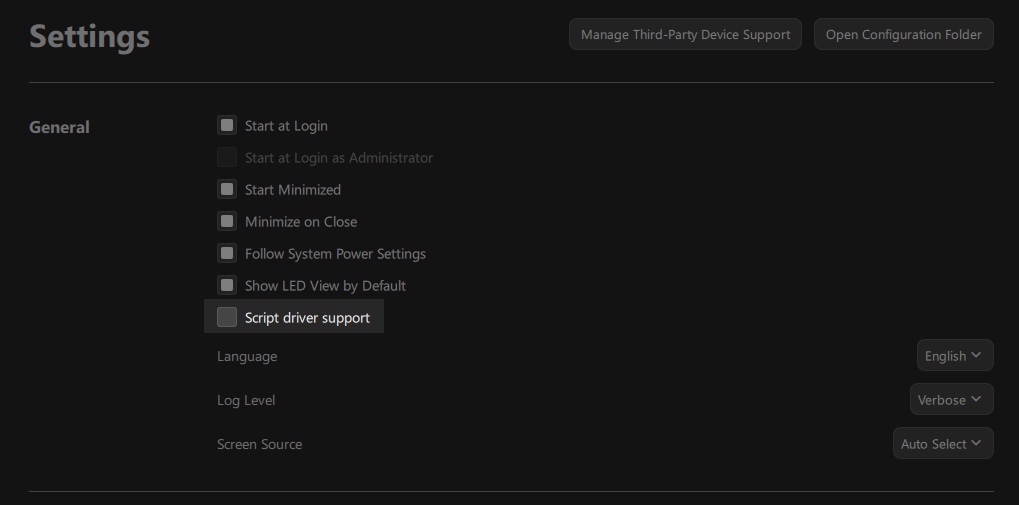The width and height of the screenshot is (1019, 505).
Task: Click the Minimize on Close label text
Action: tap(301, 222)
